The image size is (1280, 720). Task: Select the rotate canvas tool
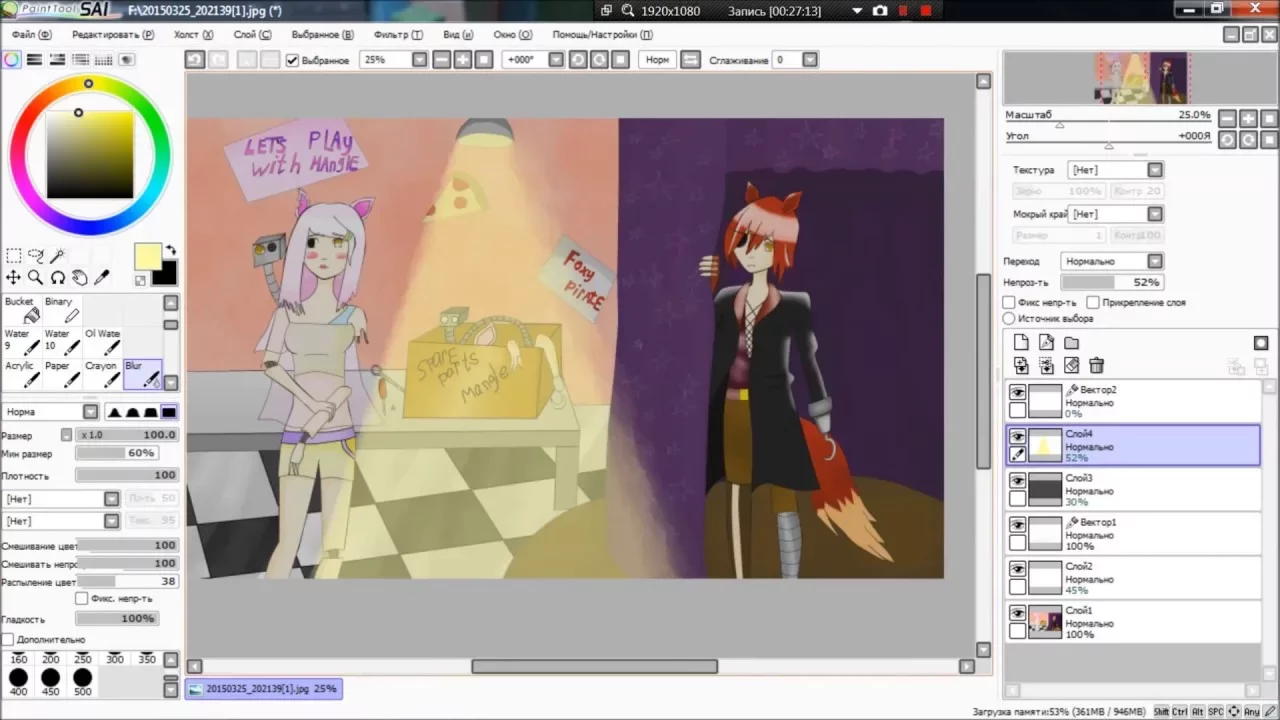point(57,278)
